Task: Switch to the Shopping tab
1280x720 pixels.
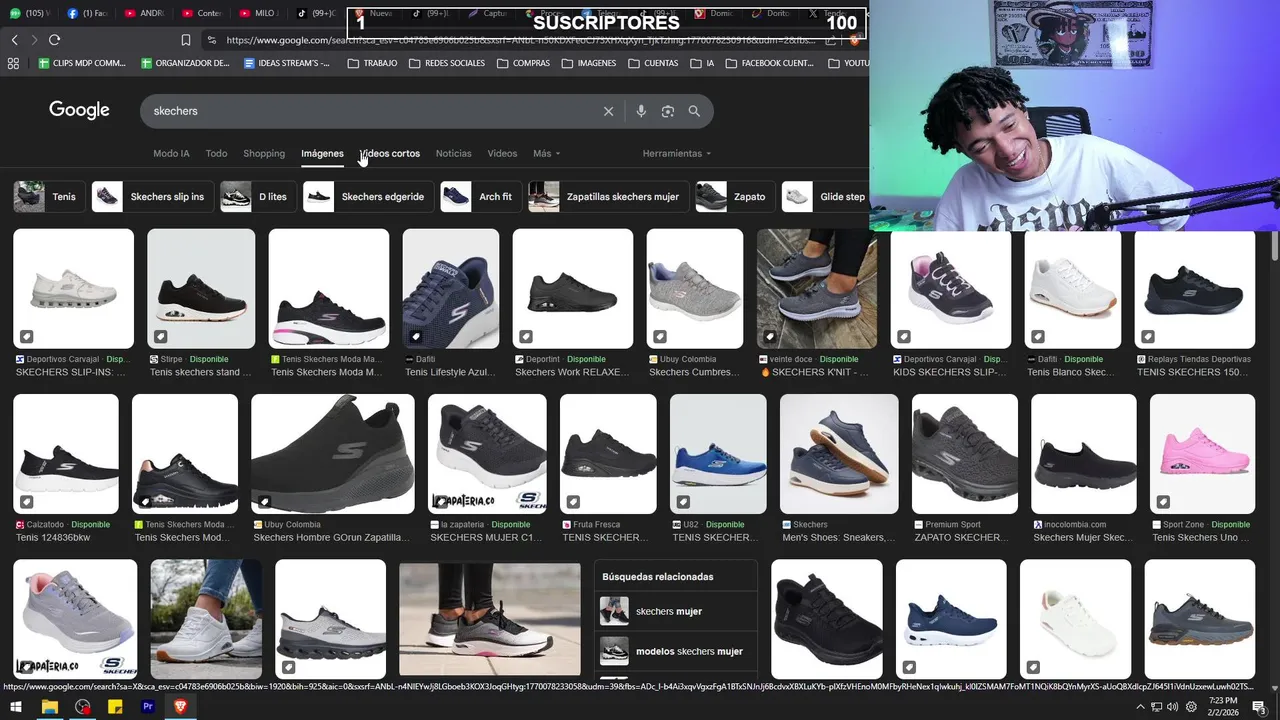Action: 264,153
